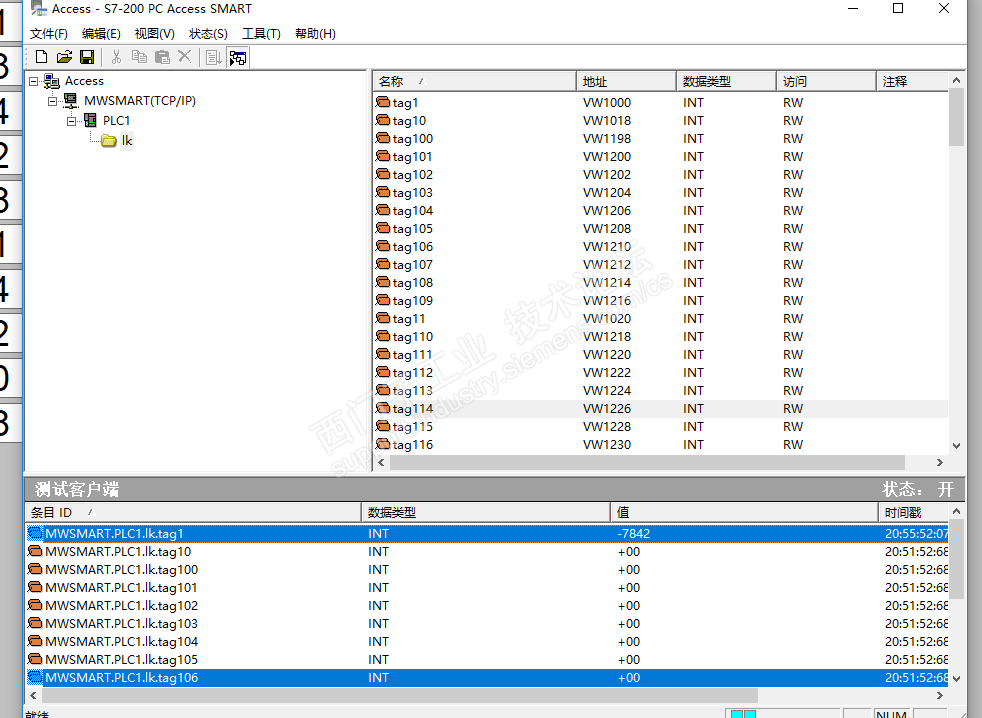Click the New file toolbar icon
This screenshot has height=718, width=982.
click(x=41, y=57)
